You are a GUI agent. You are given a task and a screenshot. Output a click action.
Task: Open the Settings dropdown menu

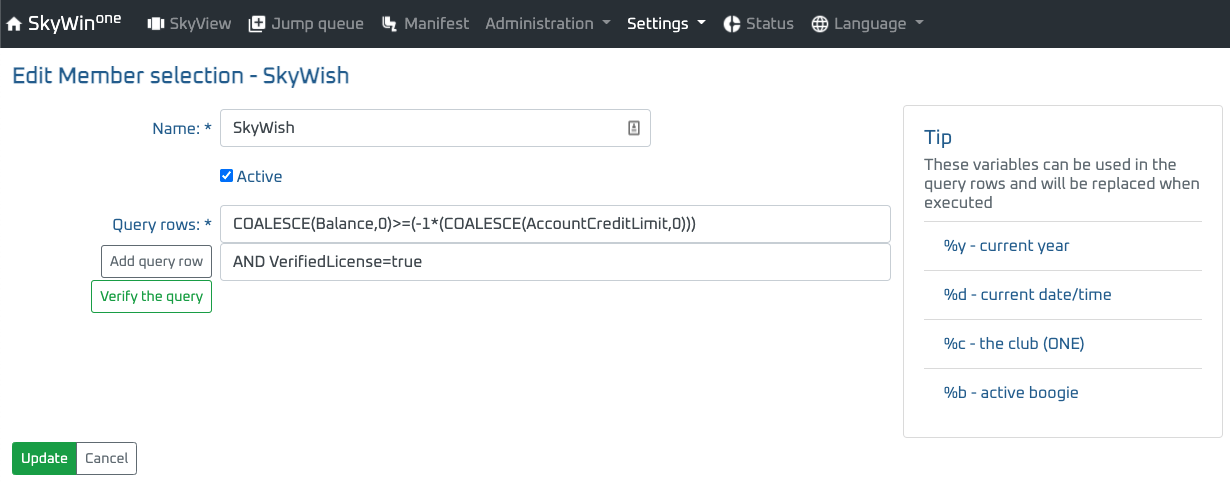tap(666, 24)
